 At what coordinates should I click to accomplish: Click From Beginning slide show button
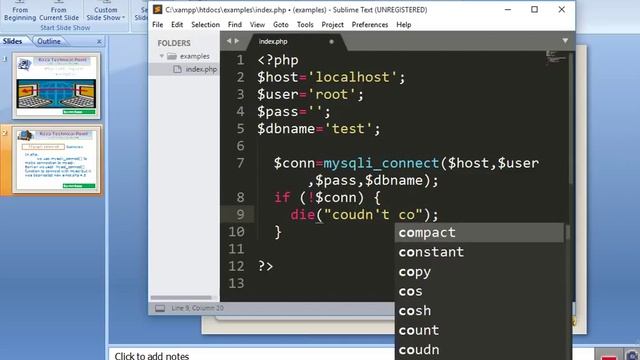coord(20,11)
